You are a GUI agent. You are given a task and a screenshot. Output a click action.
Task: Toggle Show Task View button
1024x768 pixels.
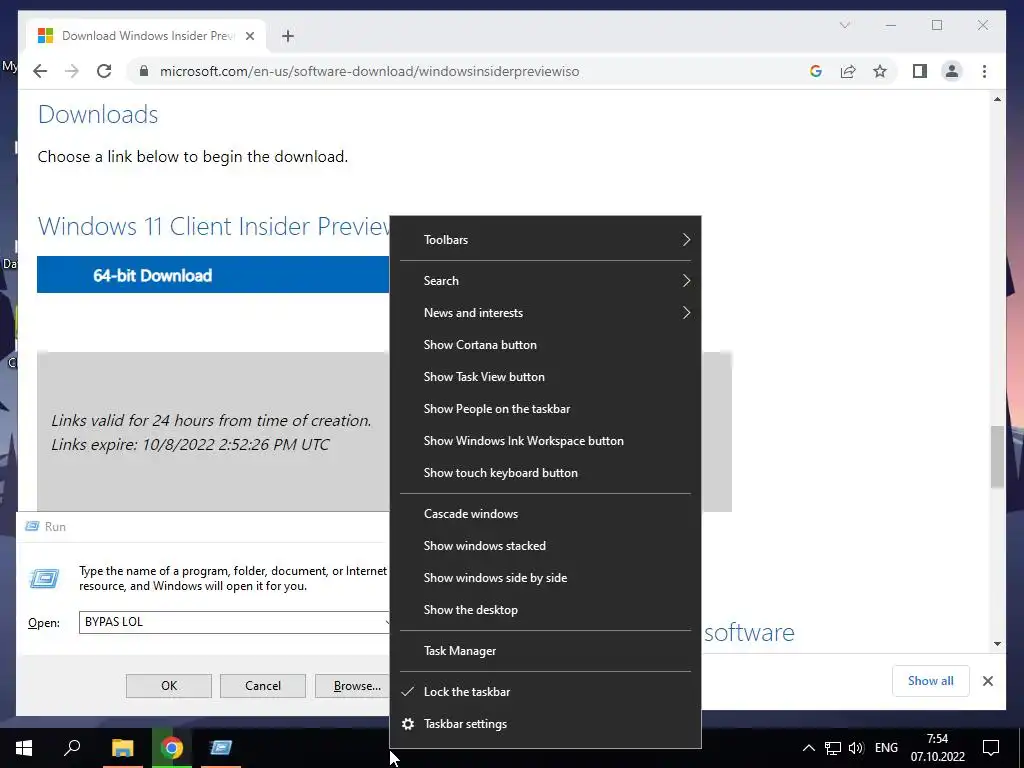coord(545,377)
